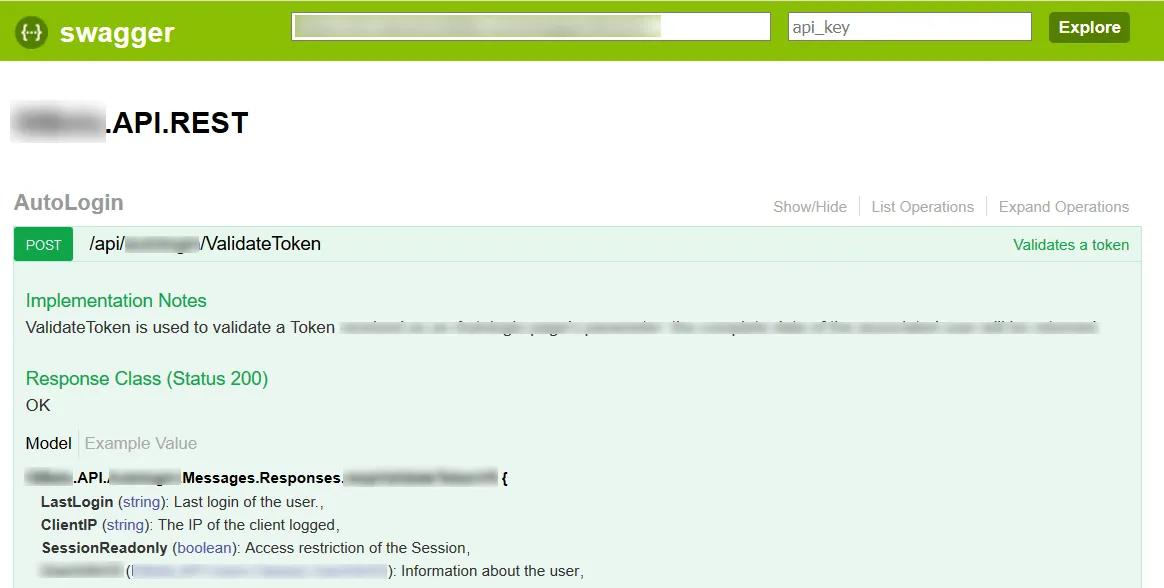Switch to the Example Value tab
The width and height of the screenshot is (1164, 588).
click(141, 443)
